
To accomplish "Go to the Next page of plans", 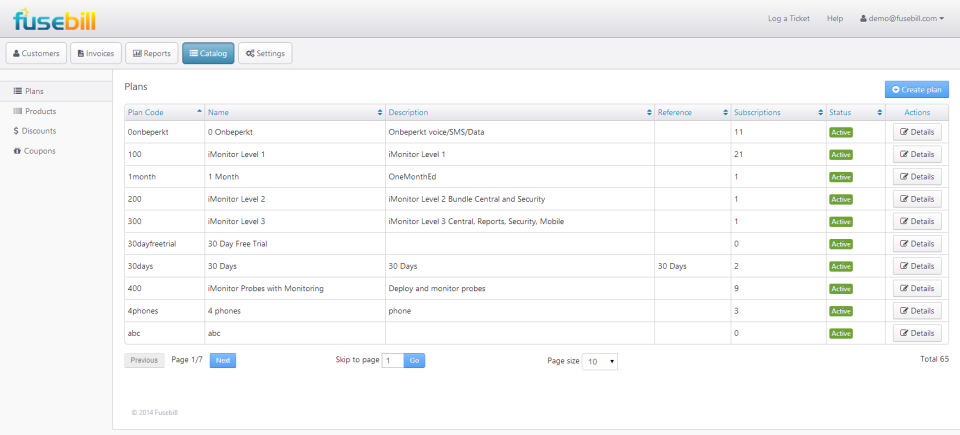I will coord(223,360).
